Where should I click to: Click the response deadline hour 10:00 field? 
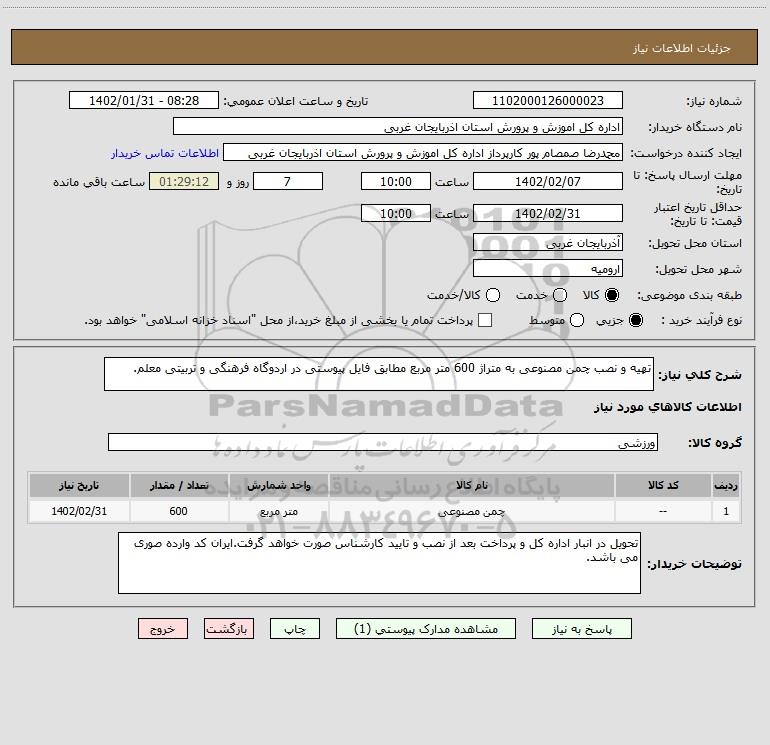pyautogui.click(x=396, y=181)
